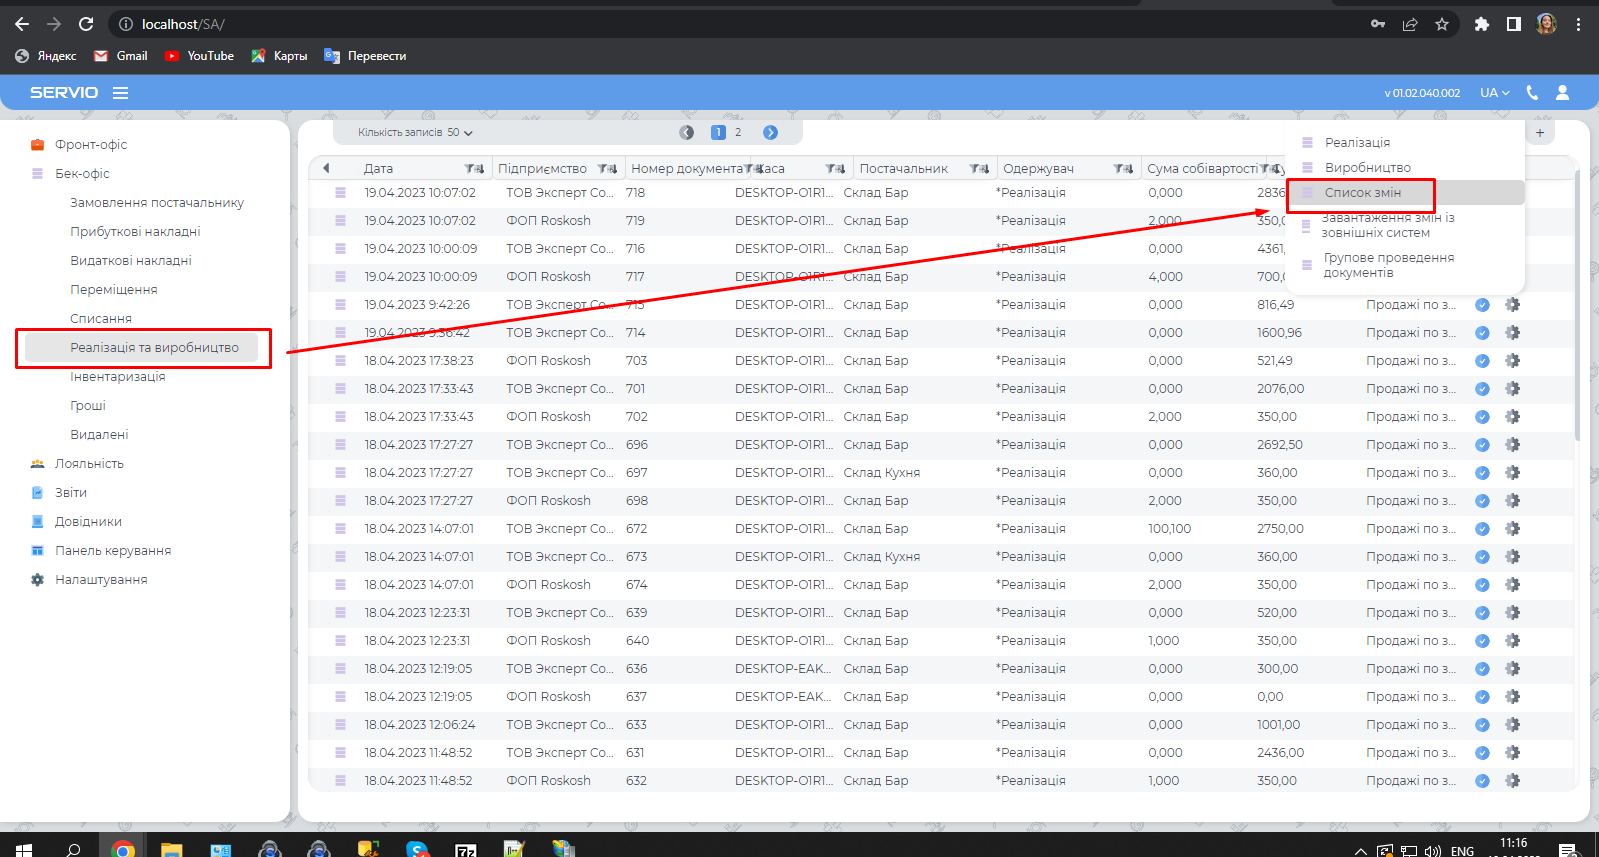This screenshot has width=1599, height=857.
Task: Open the UA language dropdown
Action: pos(1495,93)
